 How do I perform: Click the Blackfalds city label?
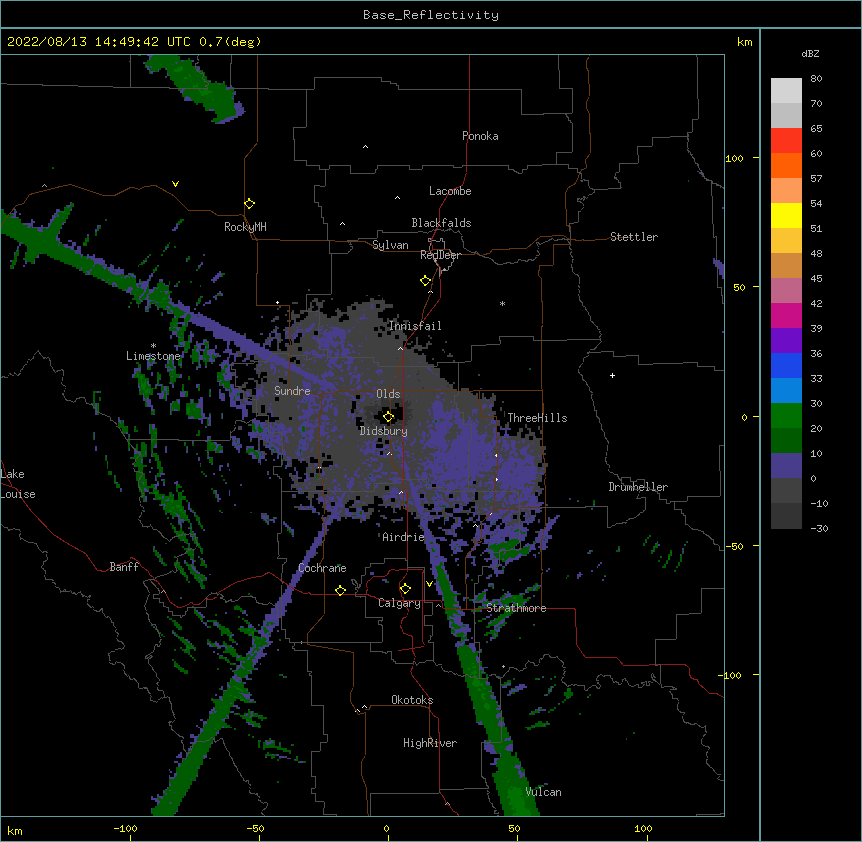(x=441, y=223)
